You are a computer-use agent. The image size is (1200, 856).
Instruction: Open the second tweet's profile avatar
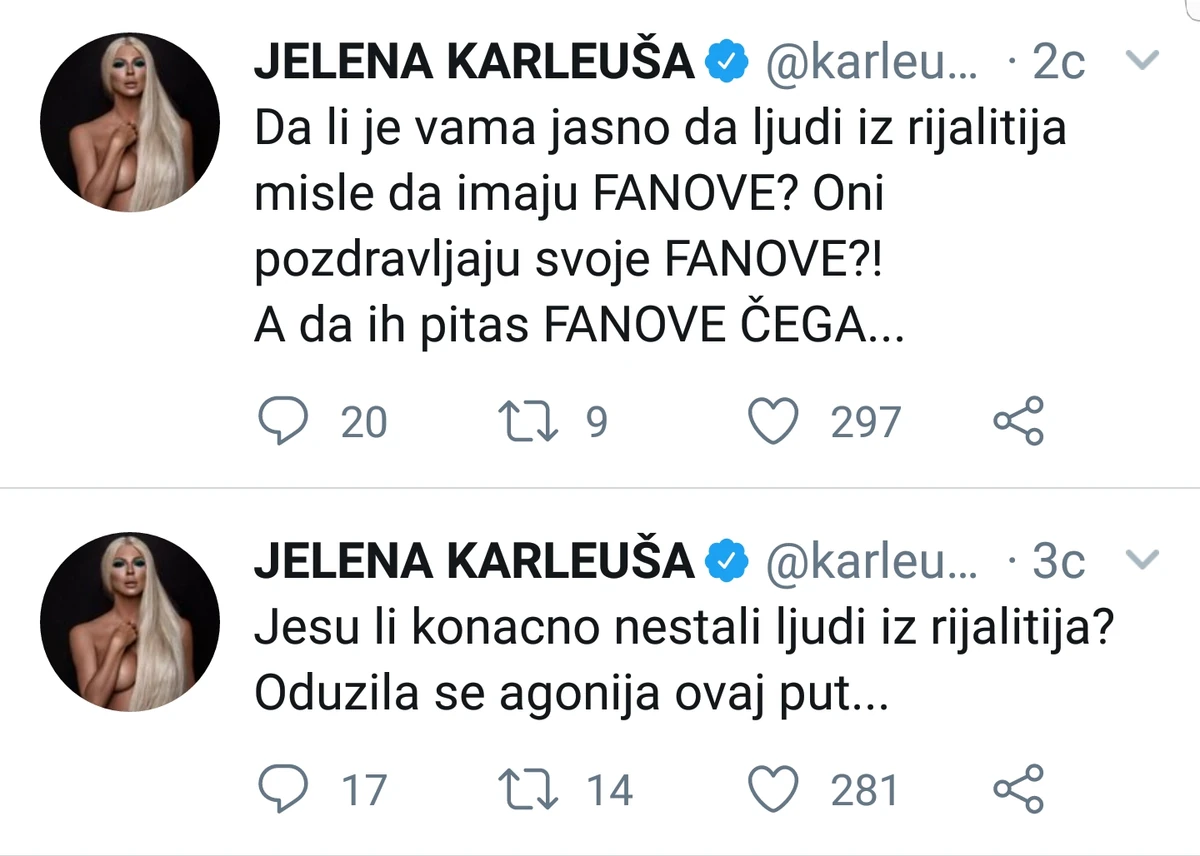[129, 621]
